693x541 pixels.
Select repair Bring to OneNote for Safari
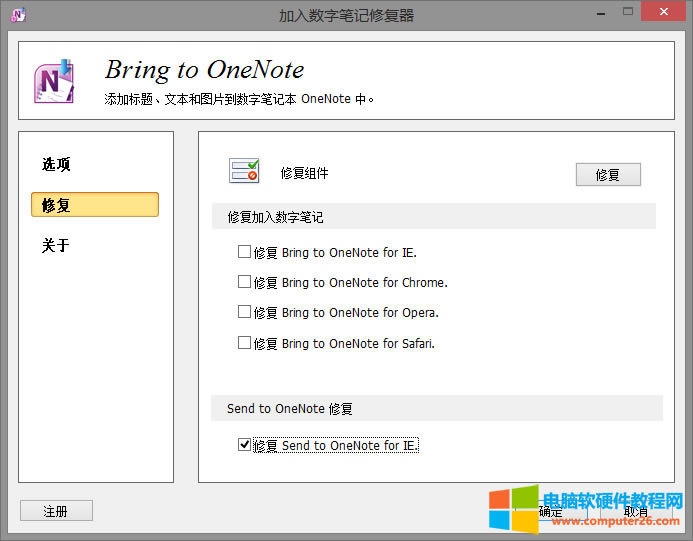[244, 343]
